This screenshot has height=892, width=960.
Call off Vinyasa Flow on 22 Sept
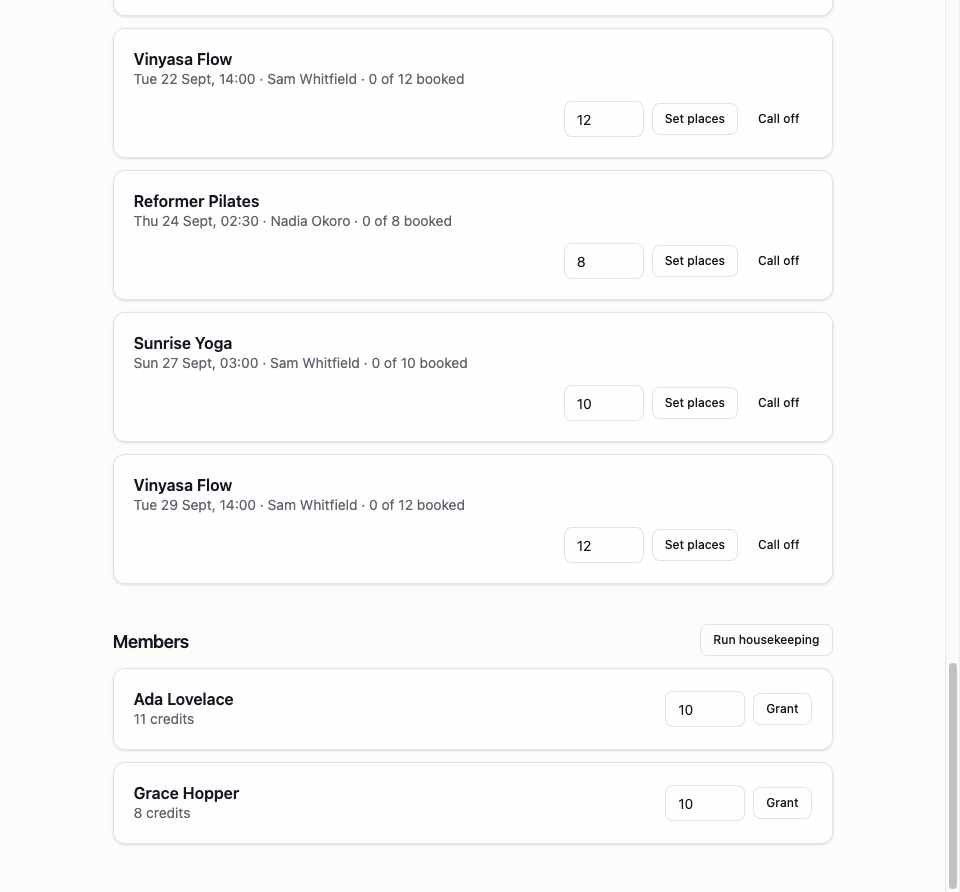(778, 119)
